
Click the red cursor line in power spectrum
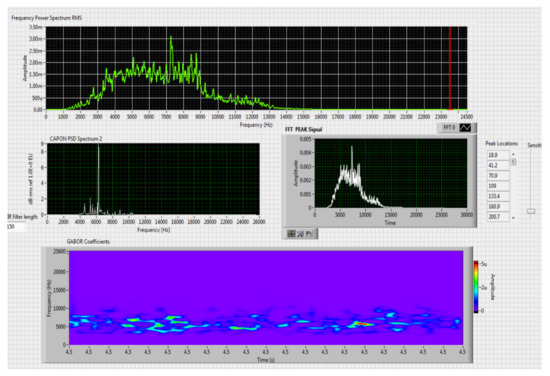450,68
